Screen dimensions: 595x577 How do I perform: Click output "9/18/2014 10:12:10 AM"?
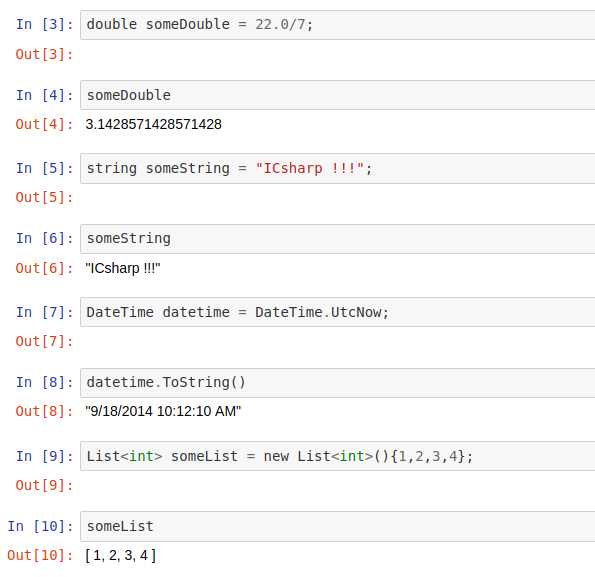pyautogui.click(x=163, y=411)
